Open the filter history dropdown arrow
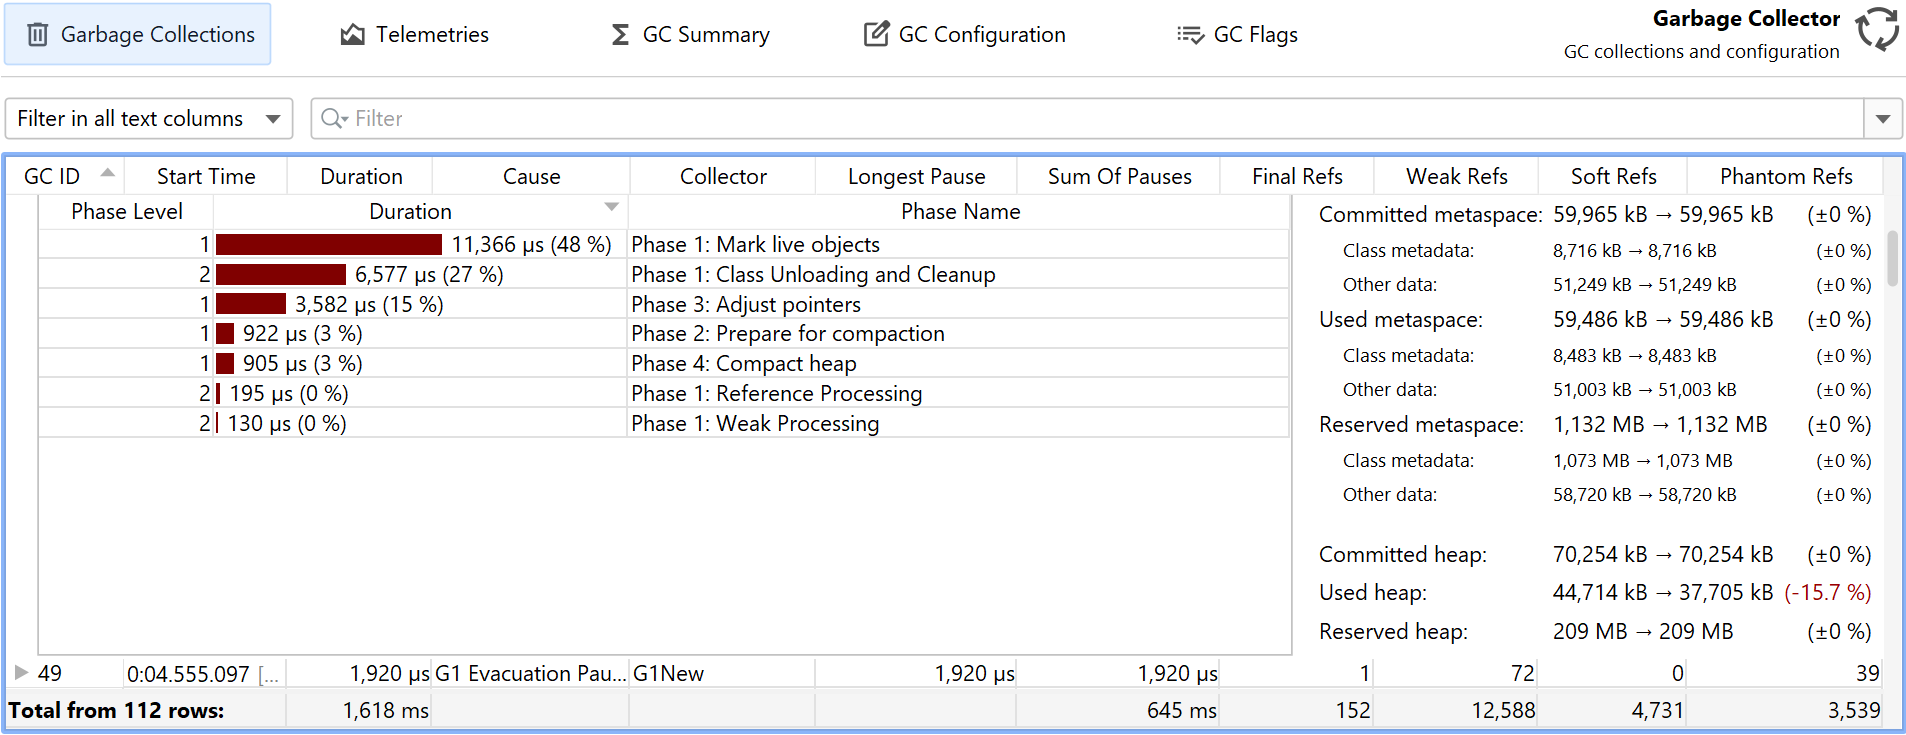The height and width of the screenshot is (735, 1906). point(1882,118)
